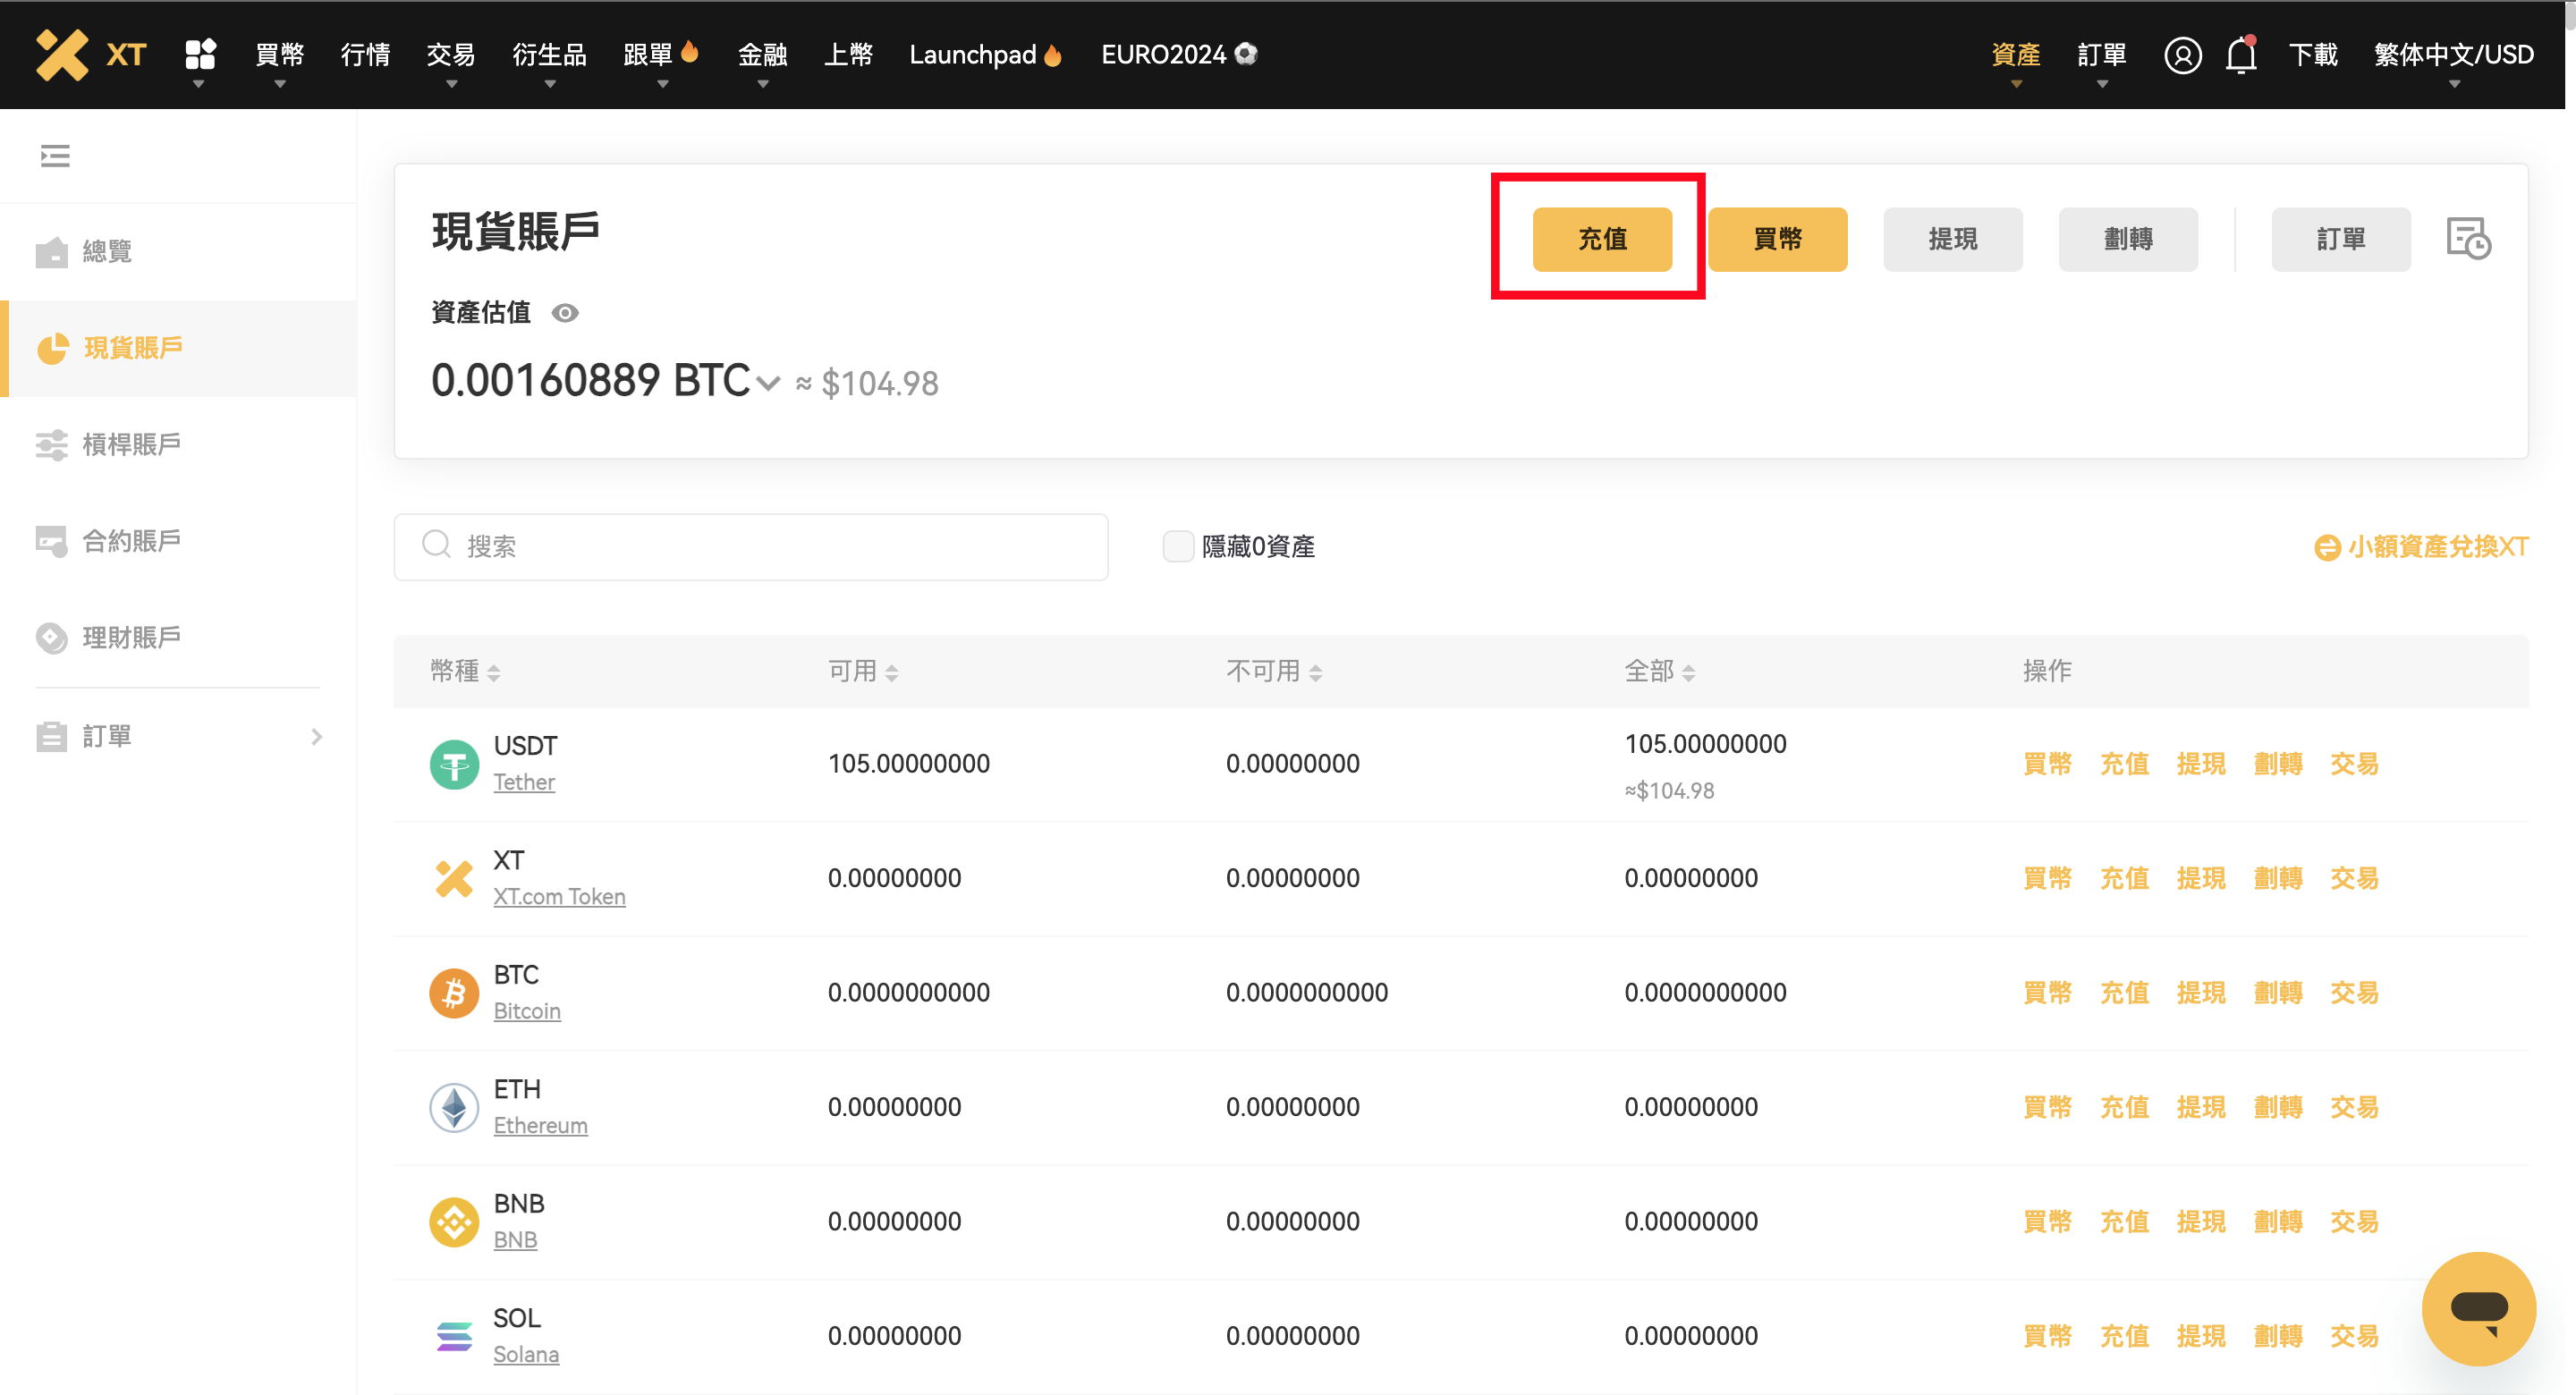Go to 行情 in the top navigation

coord(365,55)
